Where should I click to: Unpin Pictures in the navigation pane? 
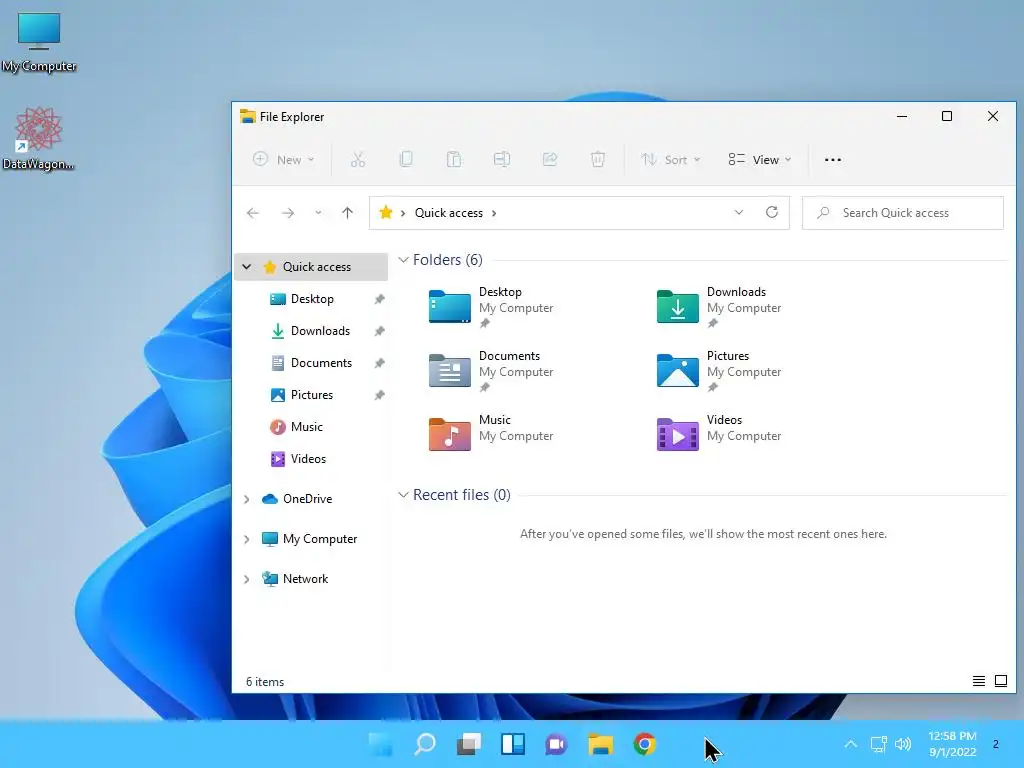(x=379, y=395)
